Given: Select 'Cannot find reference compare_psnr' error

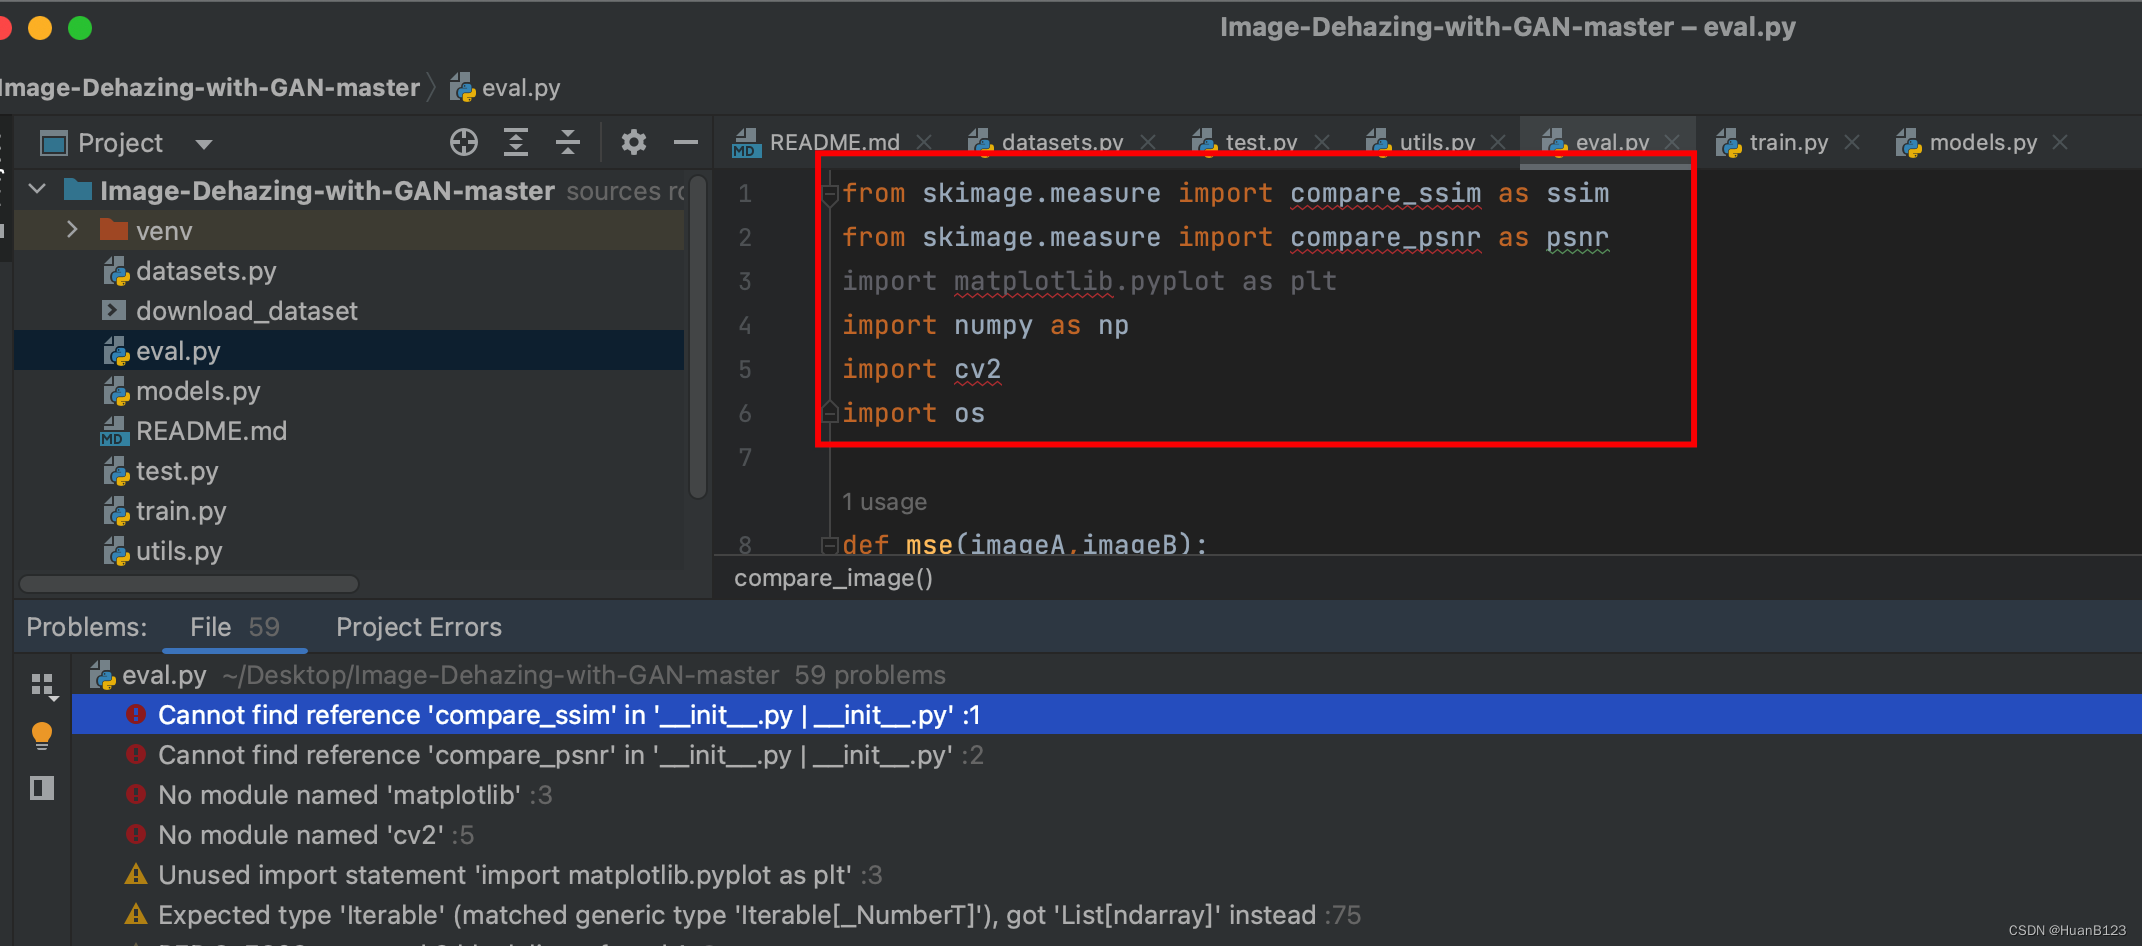Looking at the screenshot, I should click(1106, 755).
